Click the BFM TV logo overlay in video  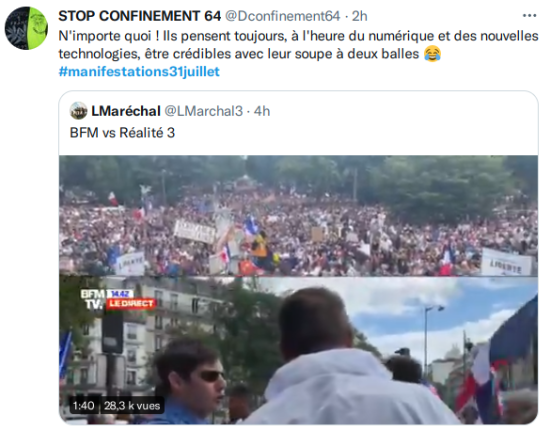pos(93,299)
